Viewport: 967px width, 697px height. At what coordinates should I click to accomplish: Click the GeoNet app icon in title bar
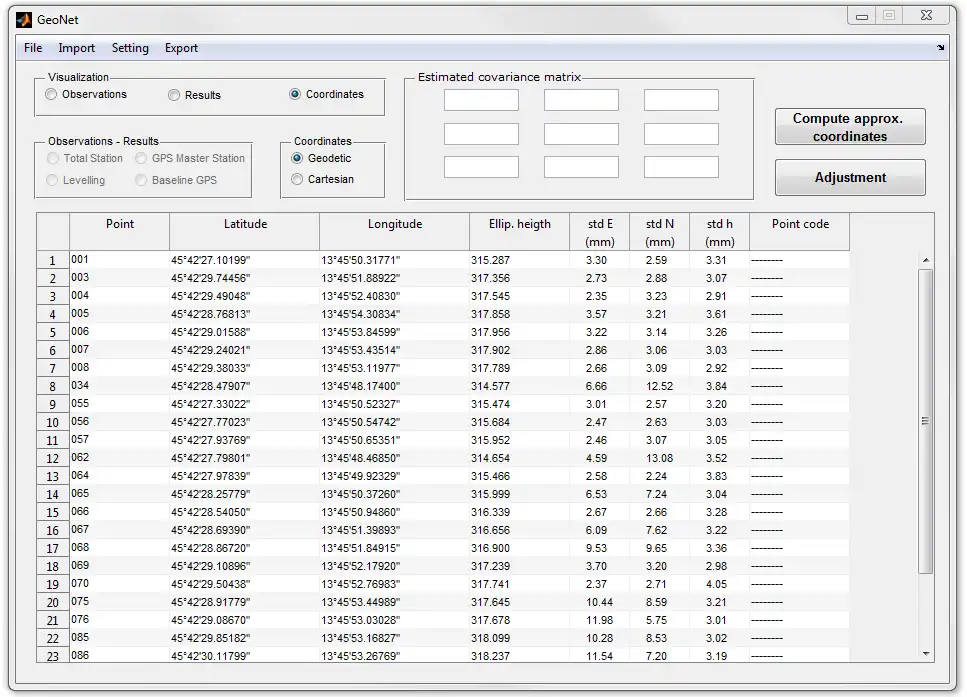(24, 20)
